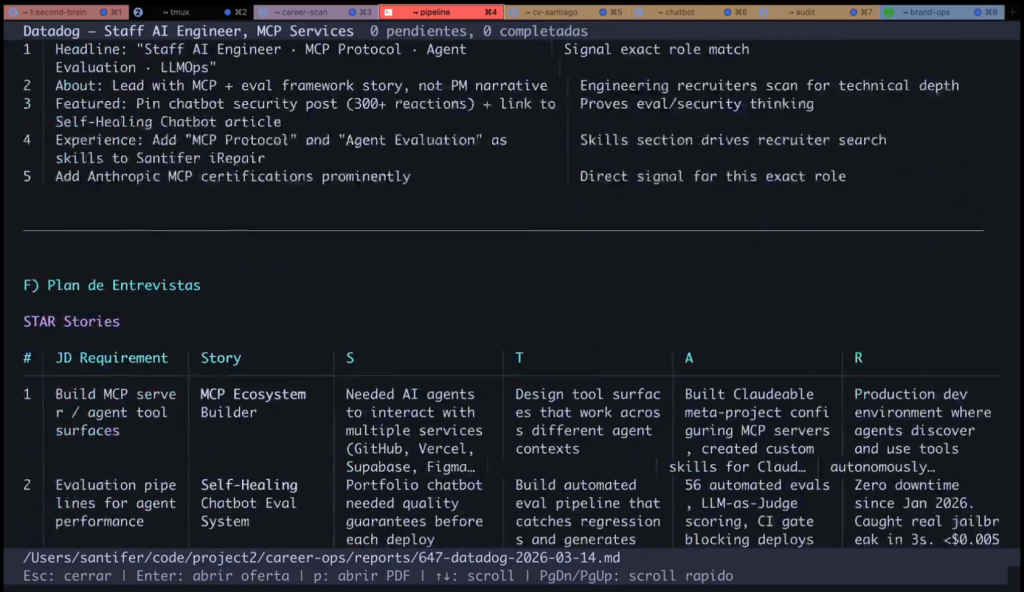Click the blue dot indicator on the second-brain tab
Screen dimensions: 1024x592
(x=103, y=12)
